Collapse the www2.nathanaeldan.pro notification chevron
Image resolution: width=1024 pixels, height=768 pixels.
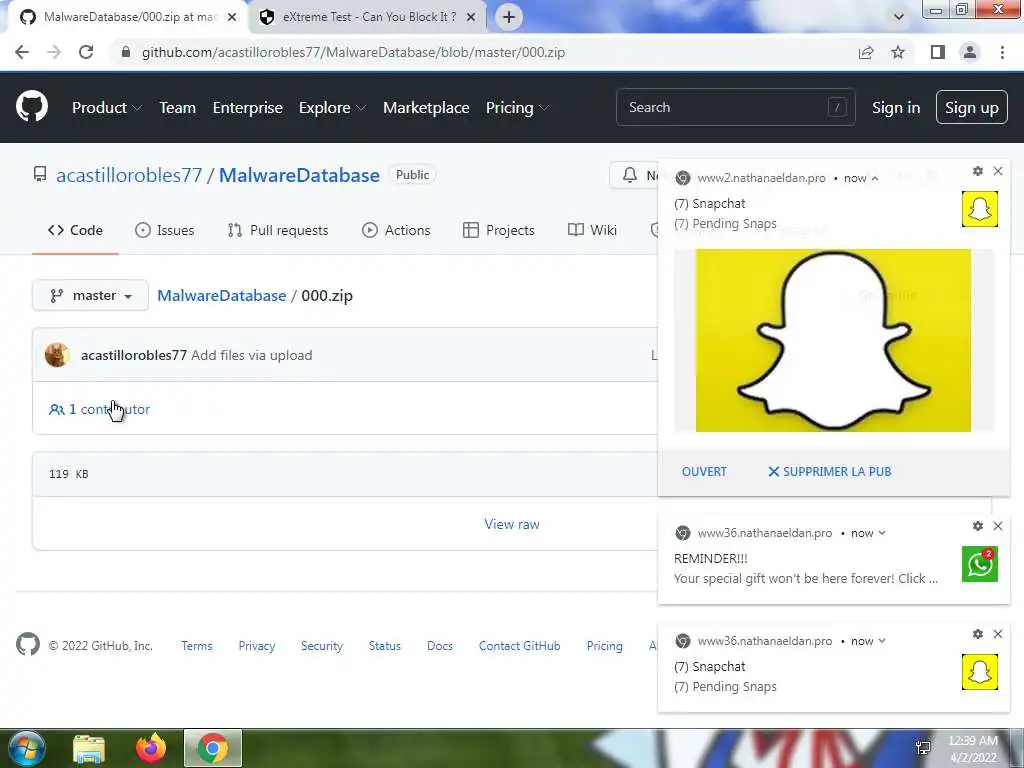pyautogui.click(x=874, y=178)
